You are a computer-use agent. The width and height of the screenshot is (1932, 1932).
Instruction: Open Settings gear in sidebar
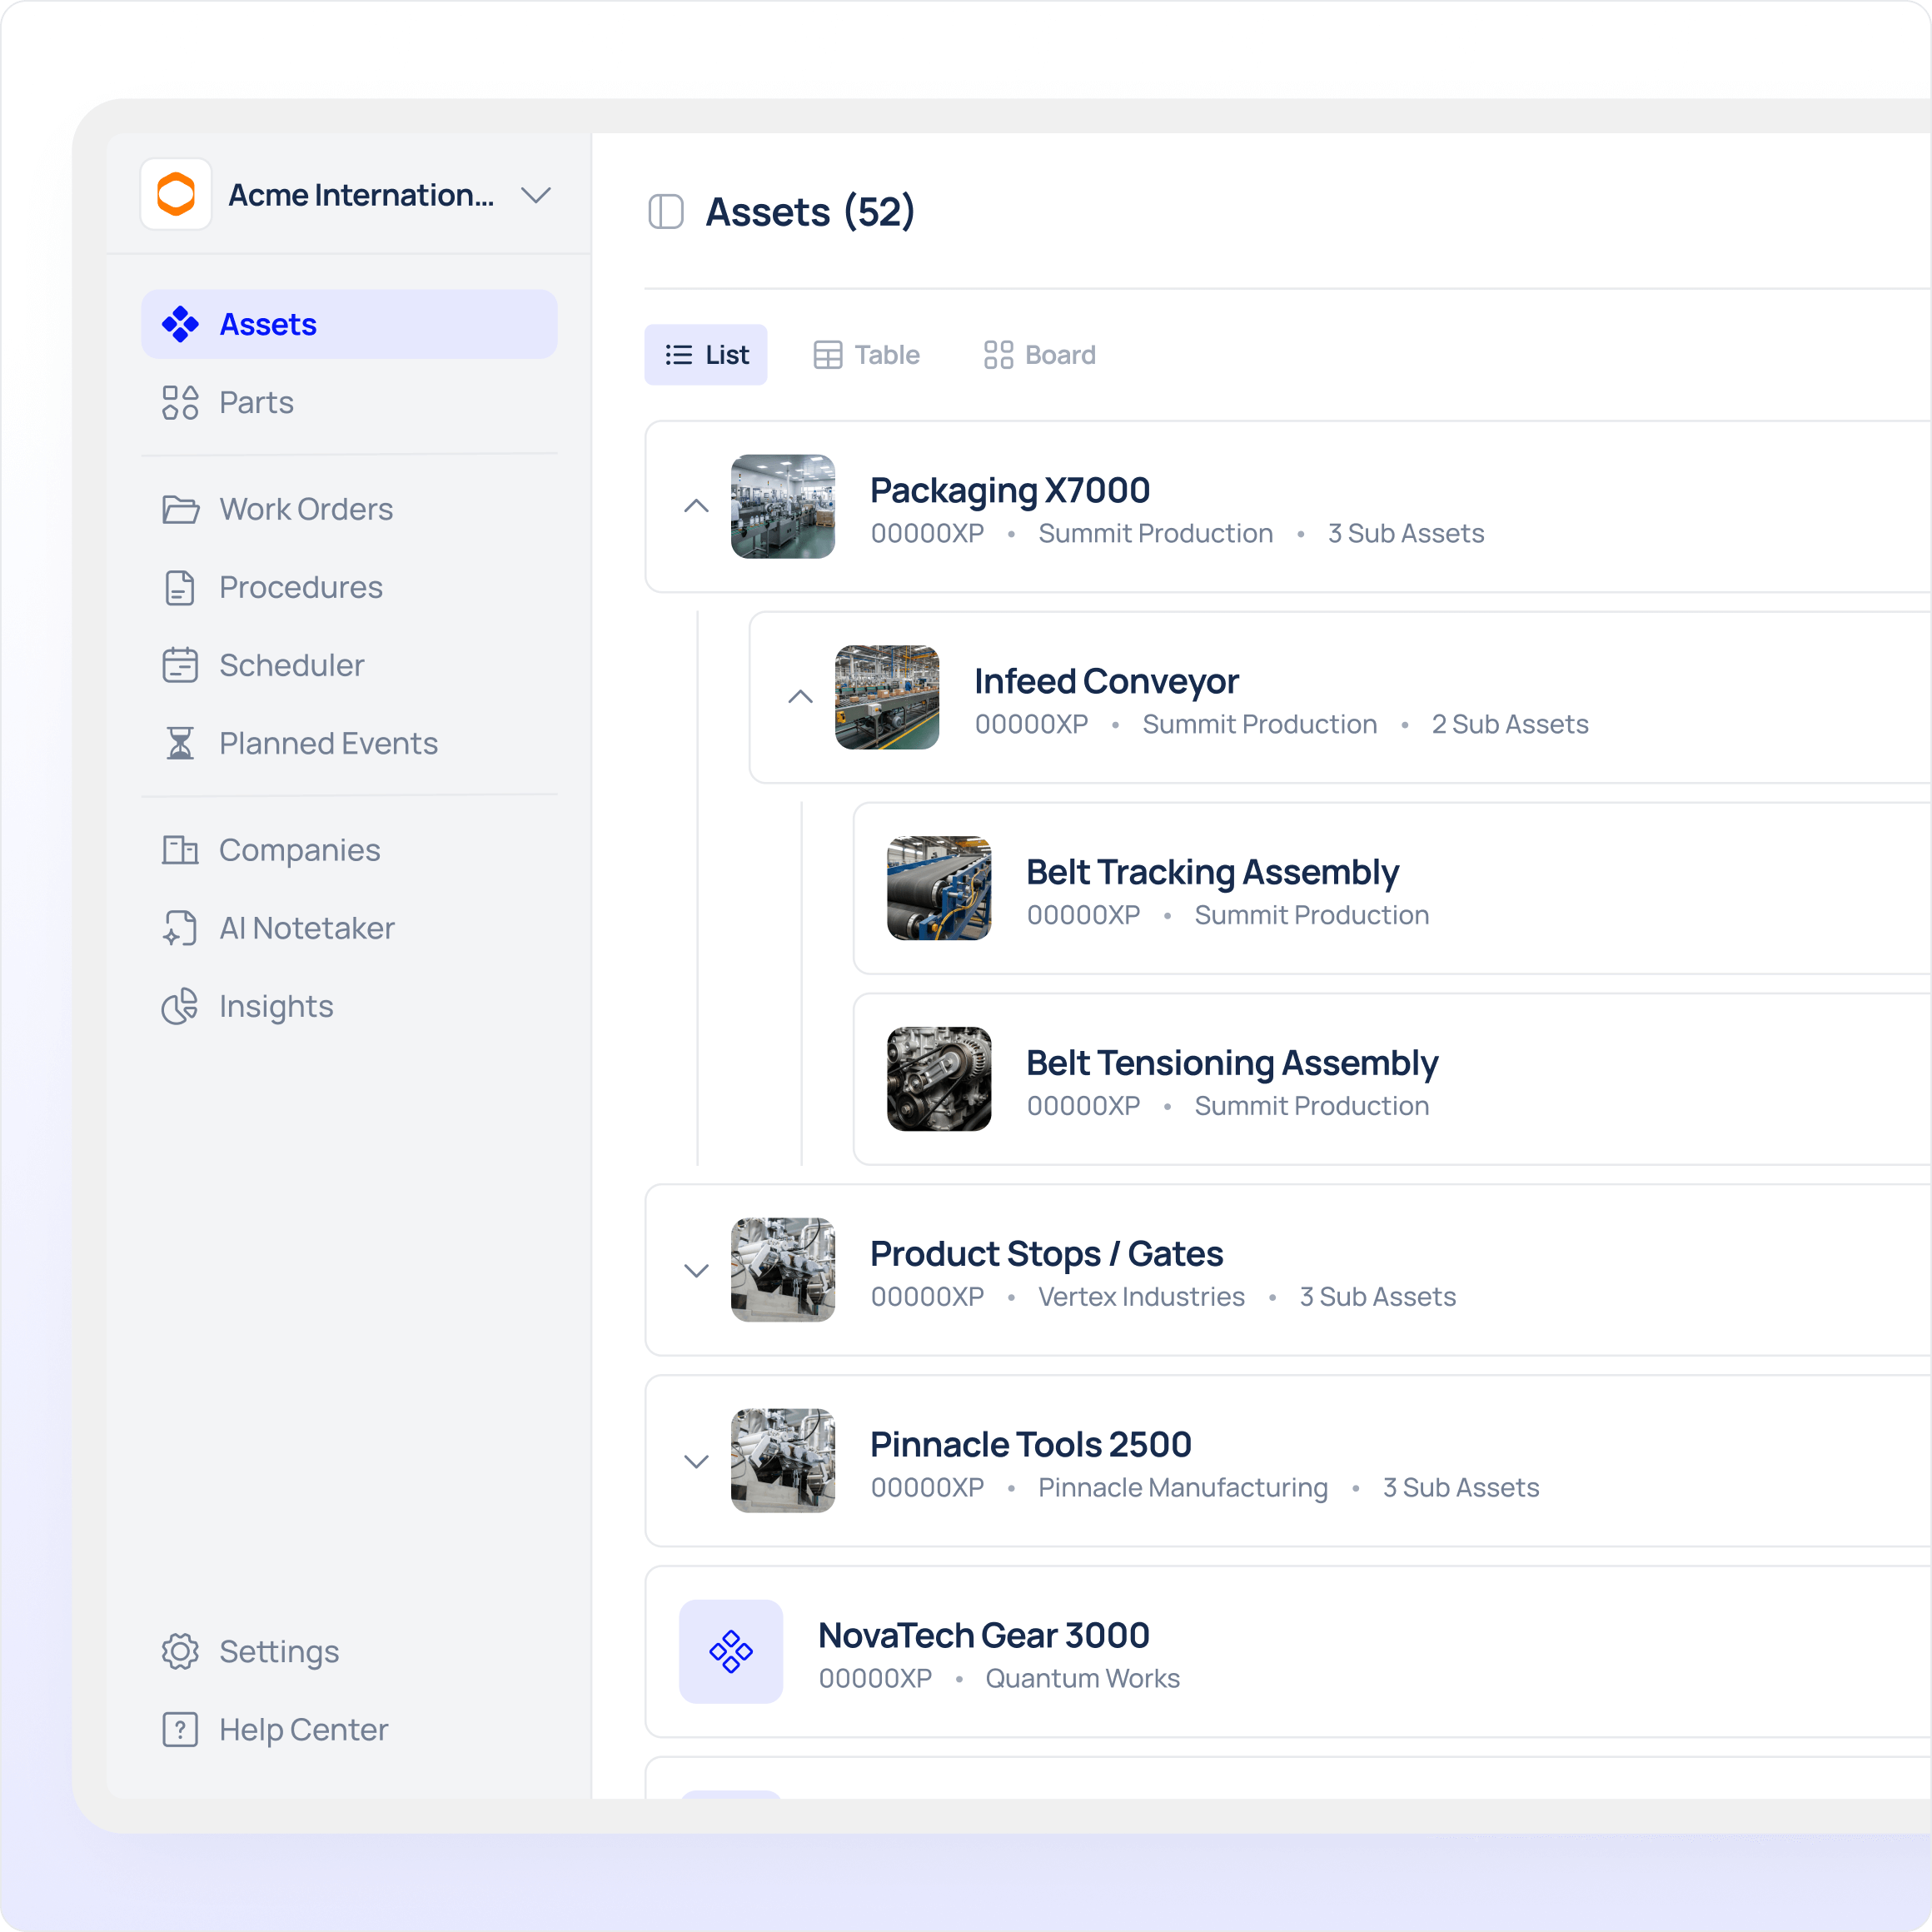(180, 1651)
